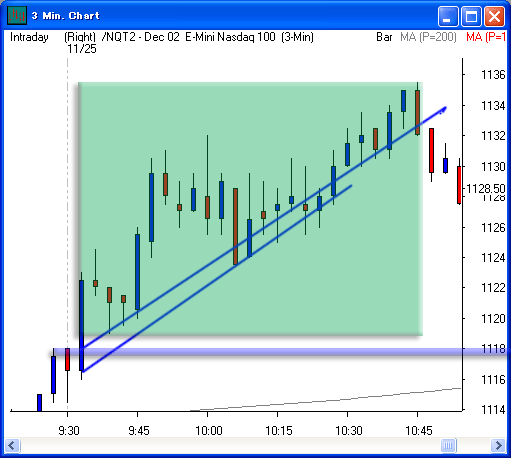Click the Bar chart type label
The width and height of the screenshot is (511, 458).
tap(384, 37)
